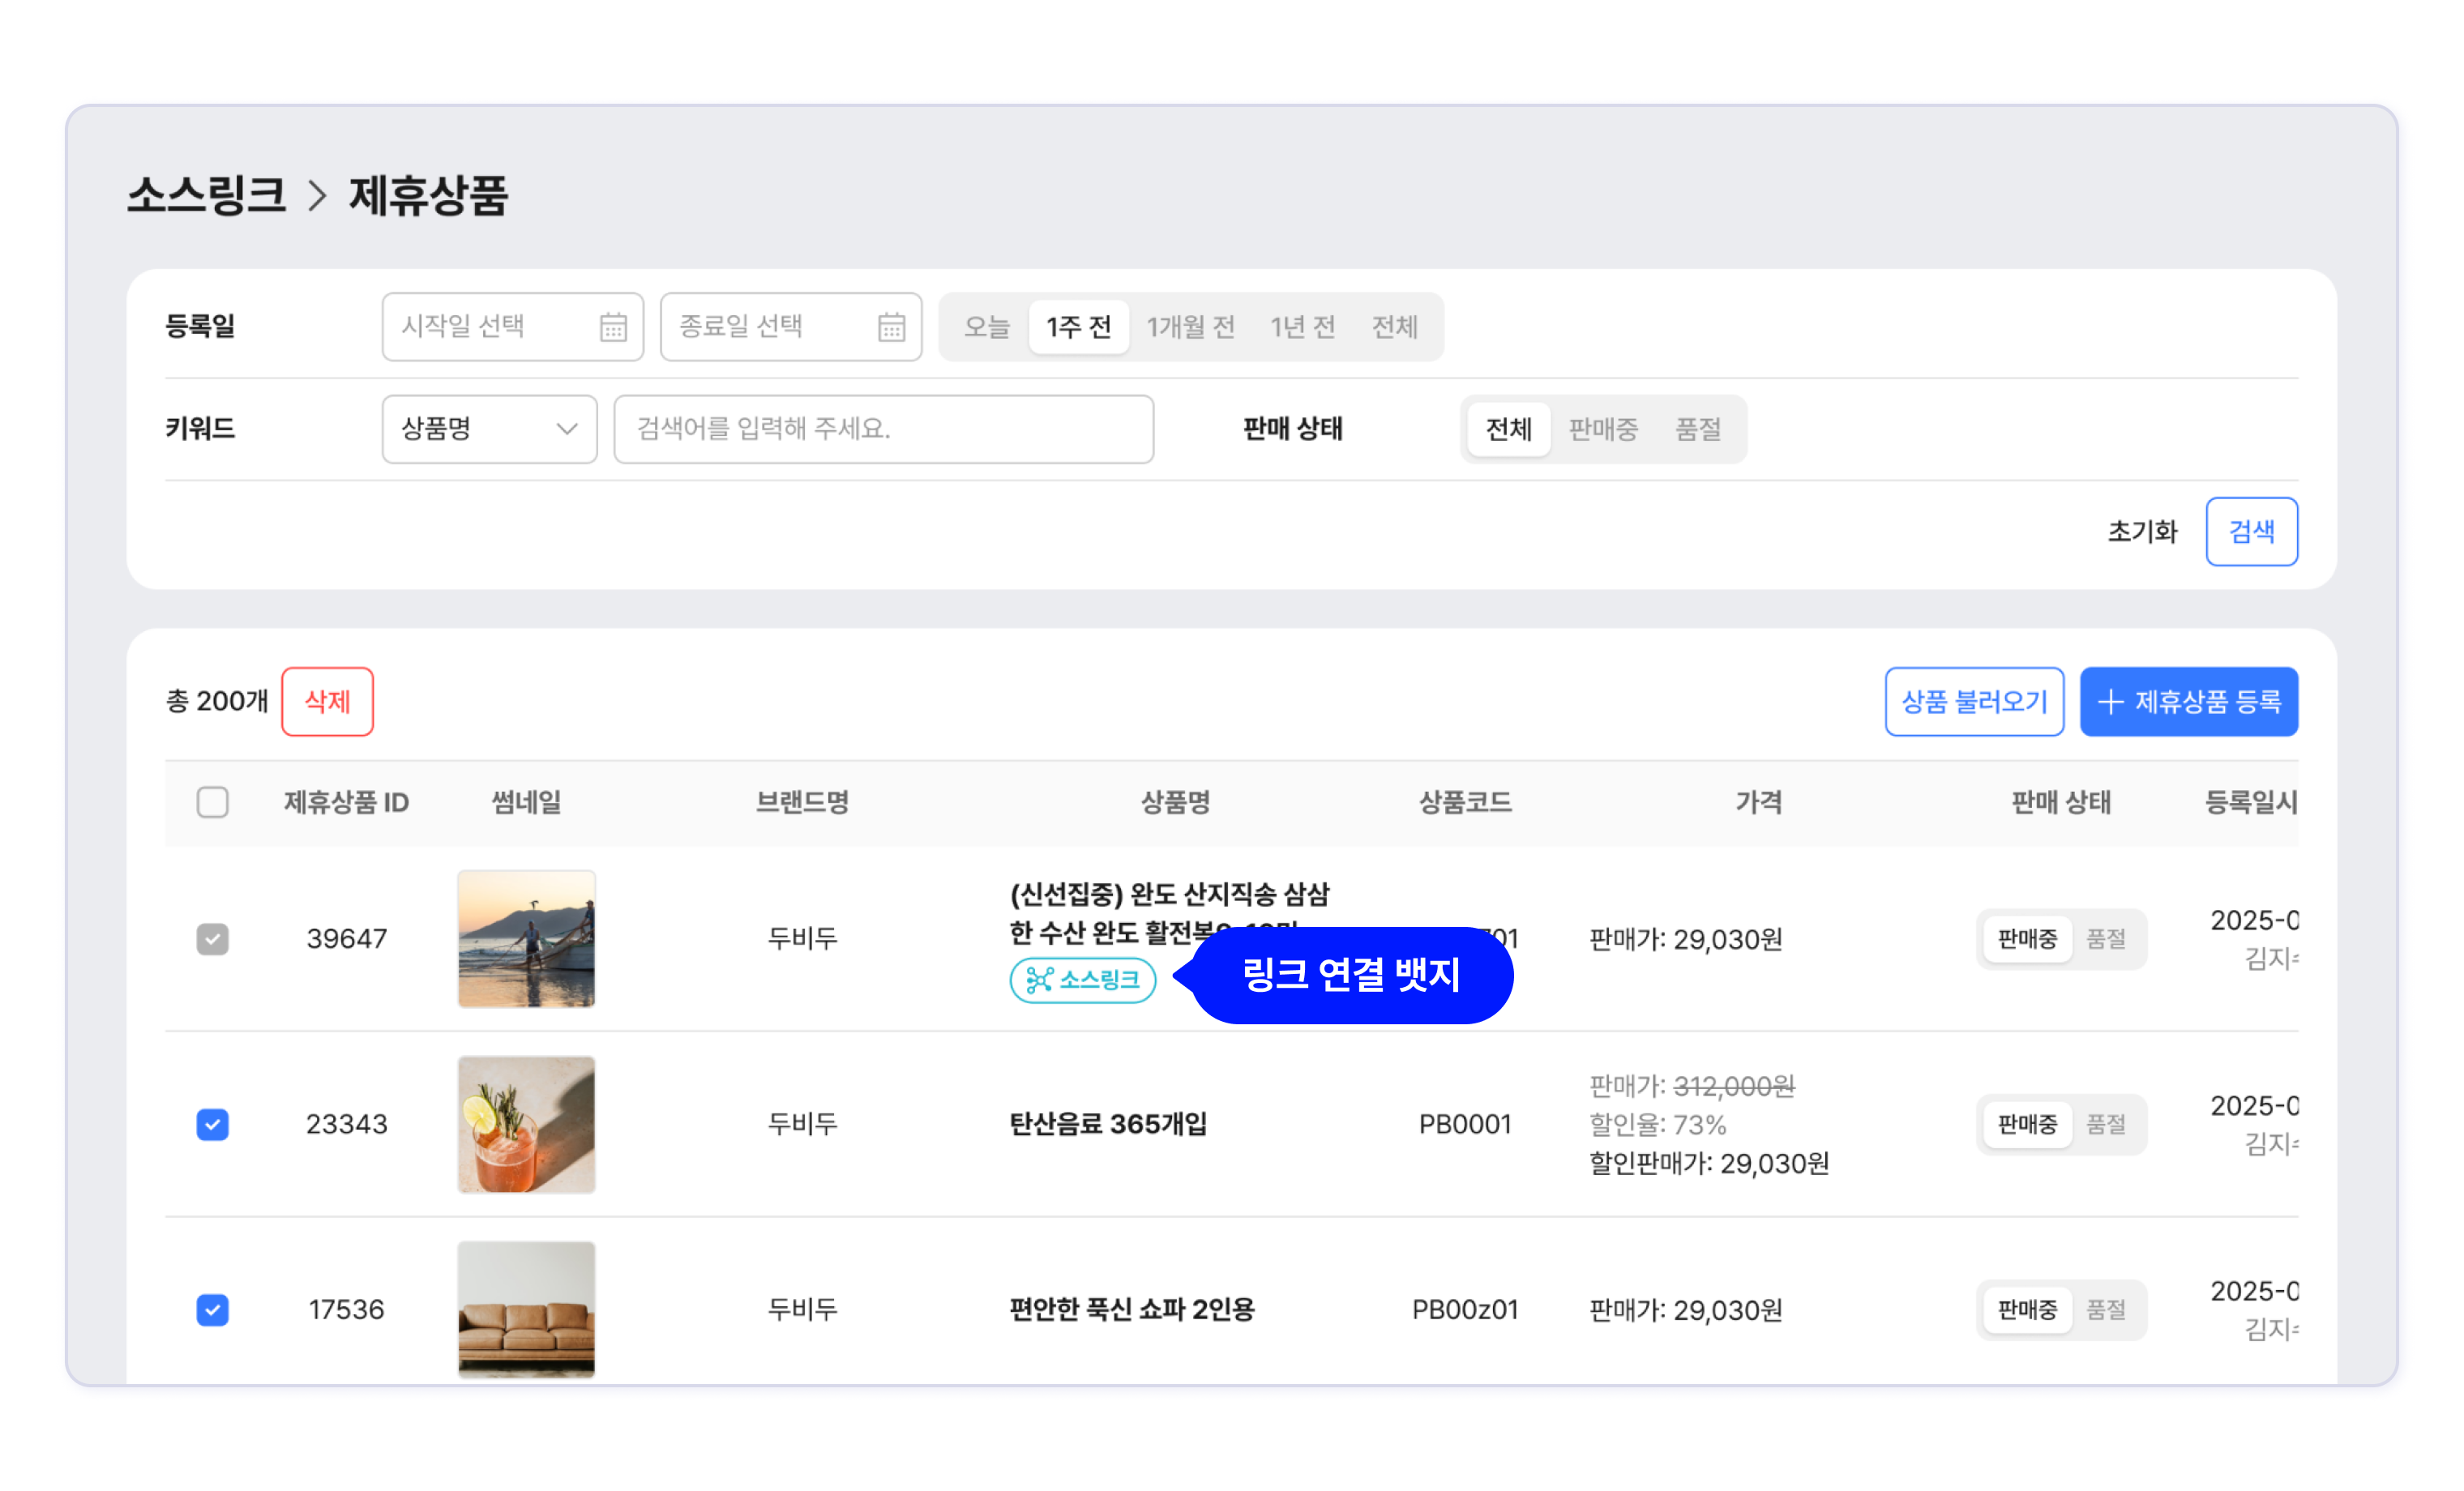Screen dimensions: 2464x1491
Task: Click the start date calendar icon
Action: click(613, 327)
